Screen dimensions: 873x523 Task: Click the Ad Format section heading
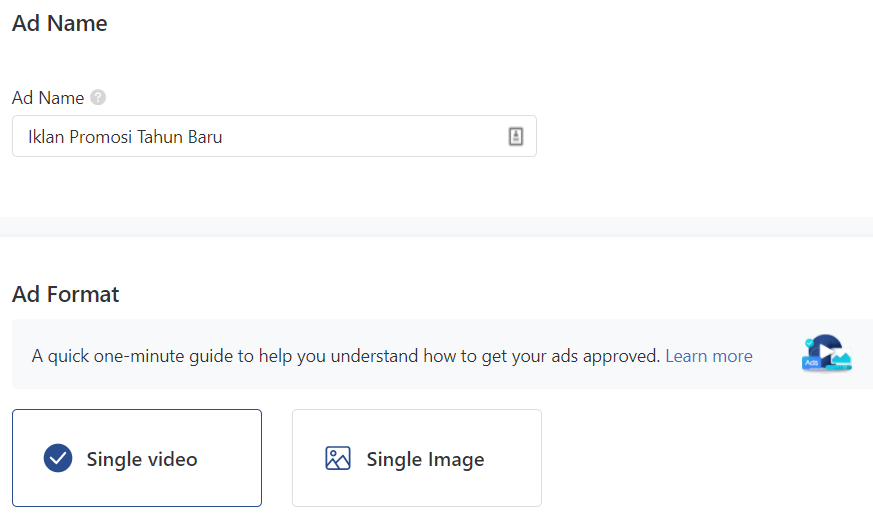[x=66, y=294]
